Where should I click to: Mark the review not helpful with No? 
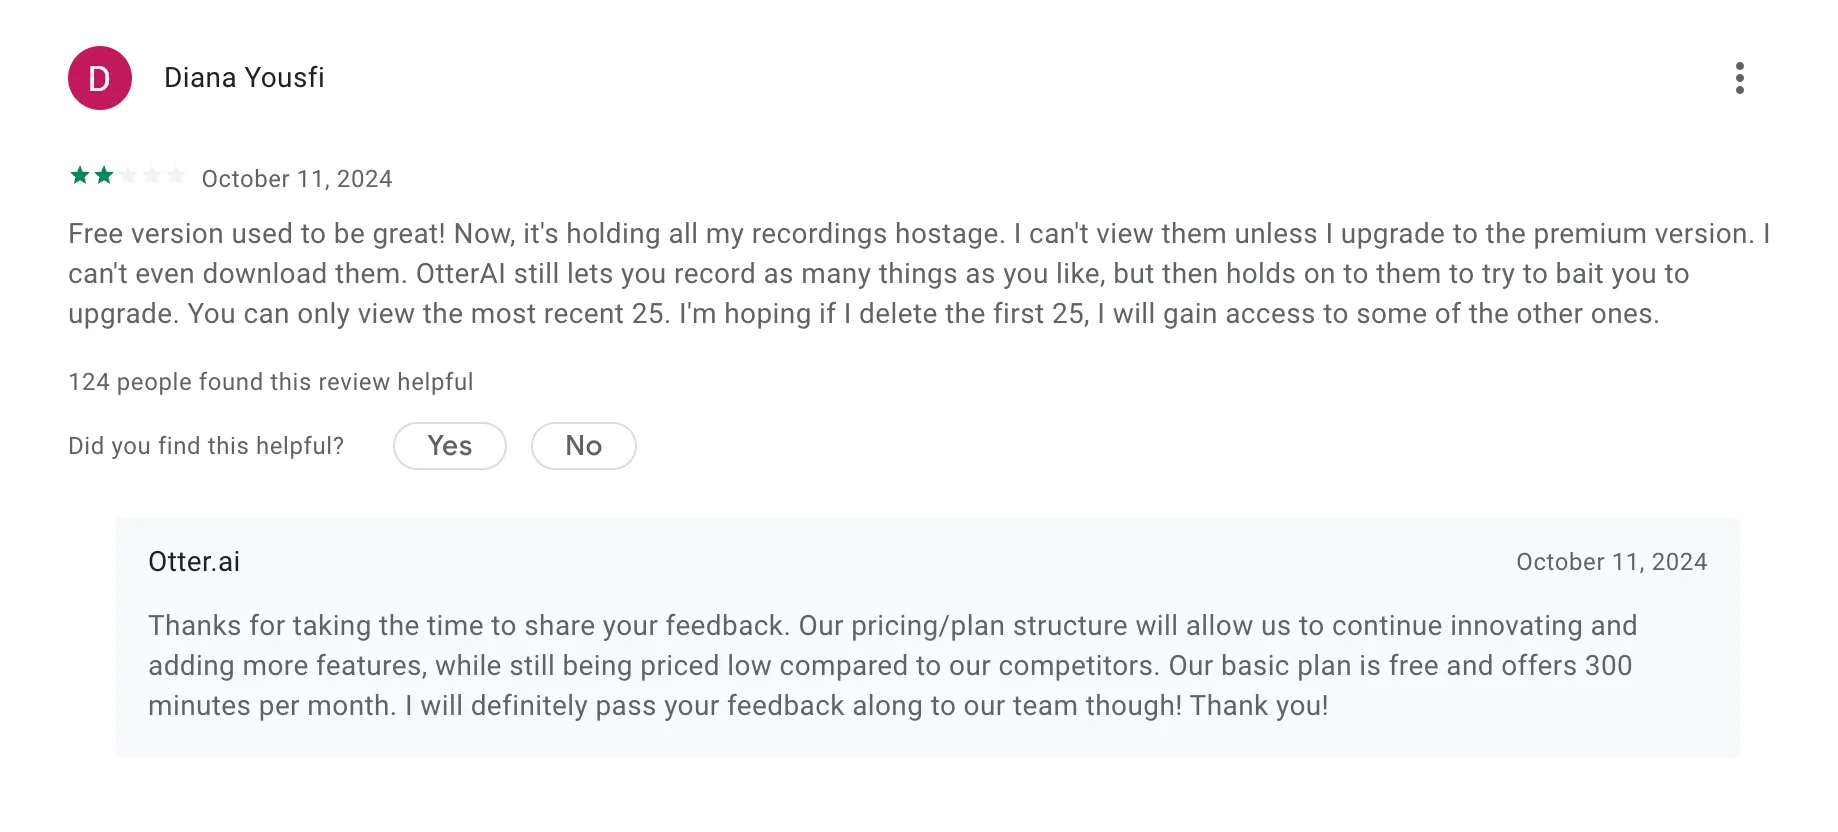point(584,446)
